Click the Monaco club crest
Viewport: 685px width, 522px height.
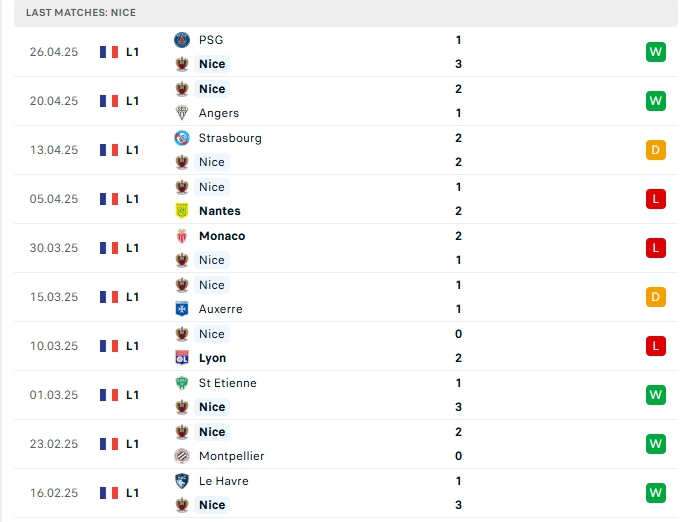(182, 236)
